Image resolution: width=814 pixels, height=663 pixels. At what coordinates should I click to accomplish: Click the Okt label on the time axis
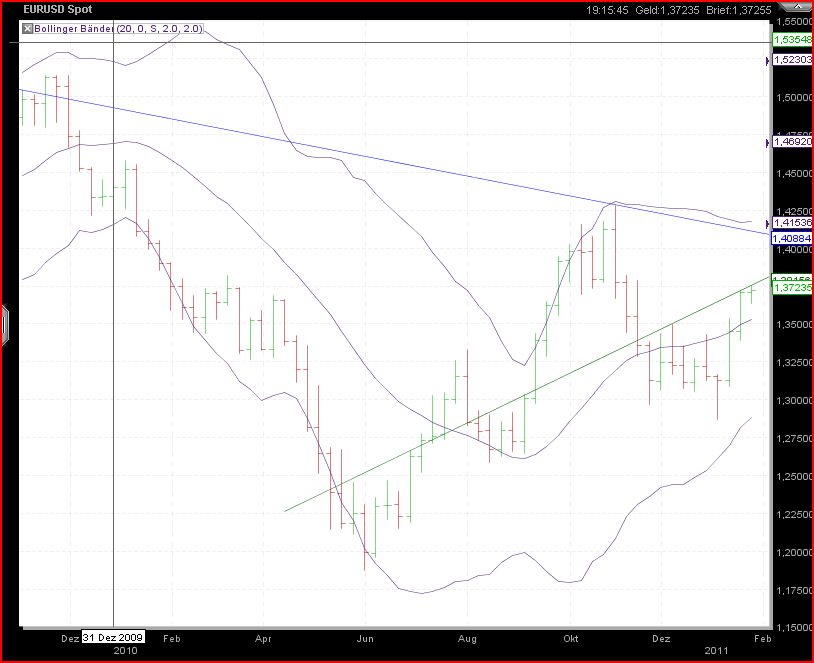tap(573, 637)
